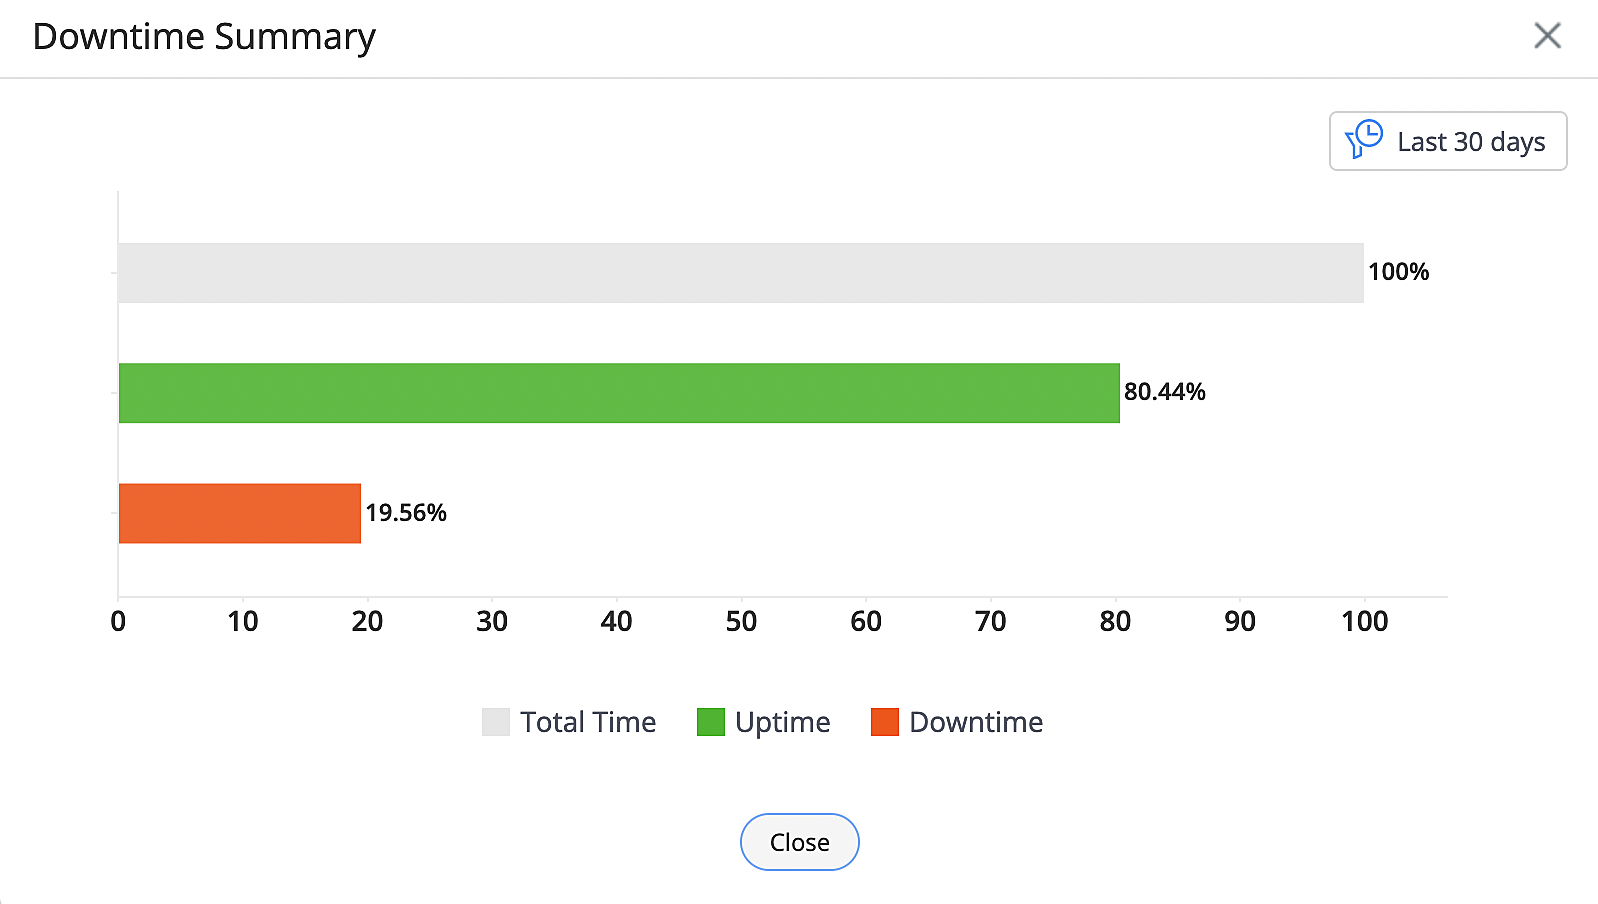This screenshot has width=1598, height=904.
Task: Select the gray Total Time bar
Action: click(740, 271)
